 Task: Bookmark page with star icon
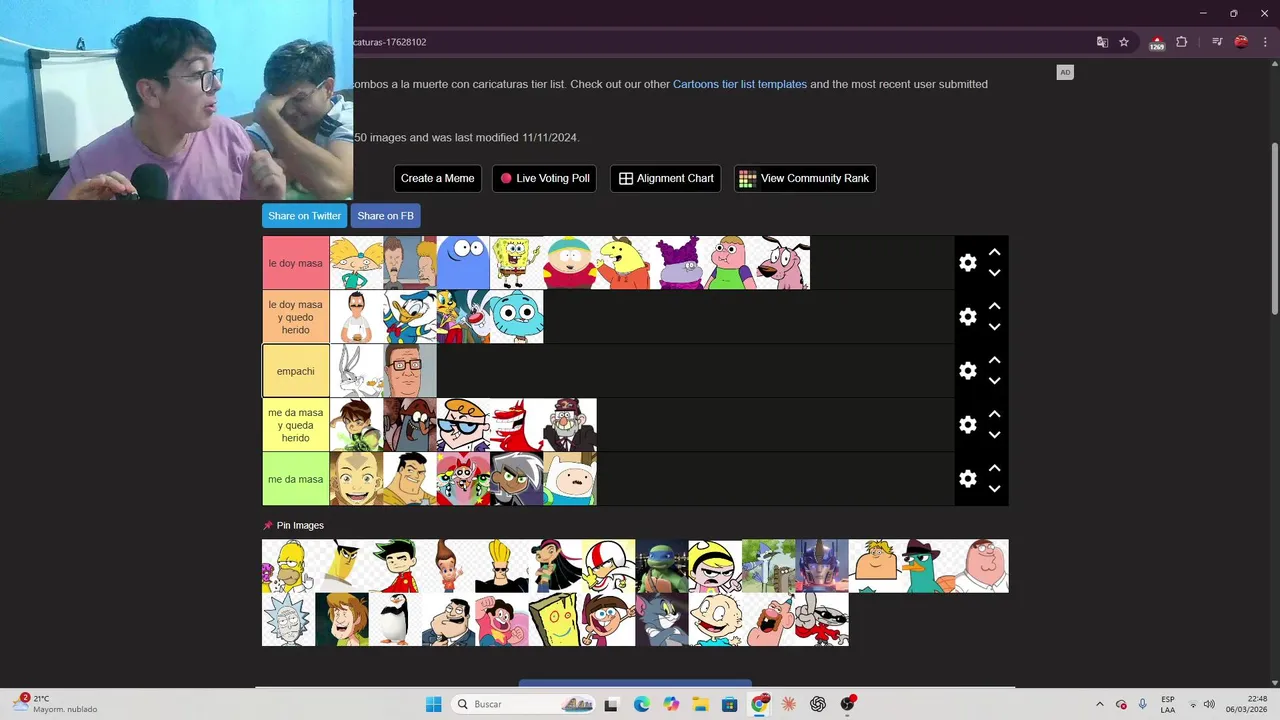pos(1124,42)
